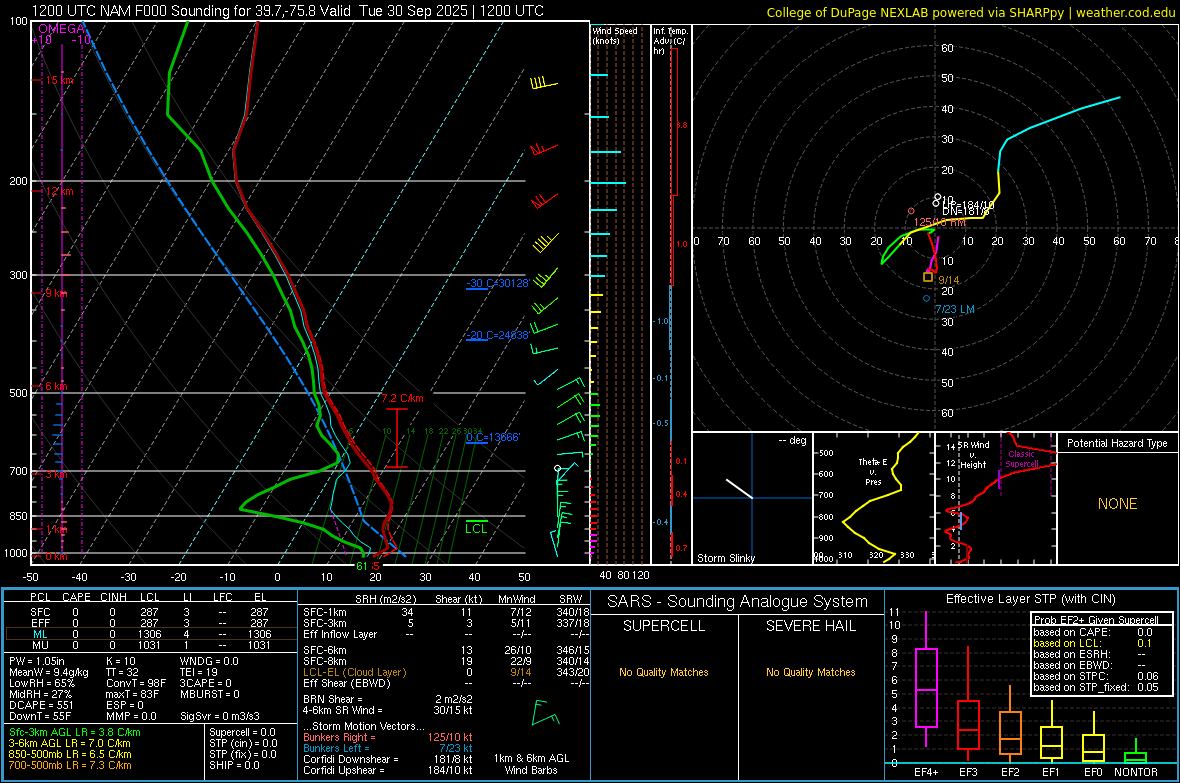The height and width of the screenshot is (783, 1180).
Task: Select the '-30 C=30128'' level label
Action: tap(498, 283)
